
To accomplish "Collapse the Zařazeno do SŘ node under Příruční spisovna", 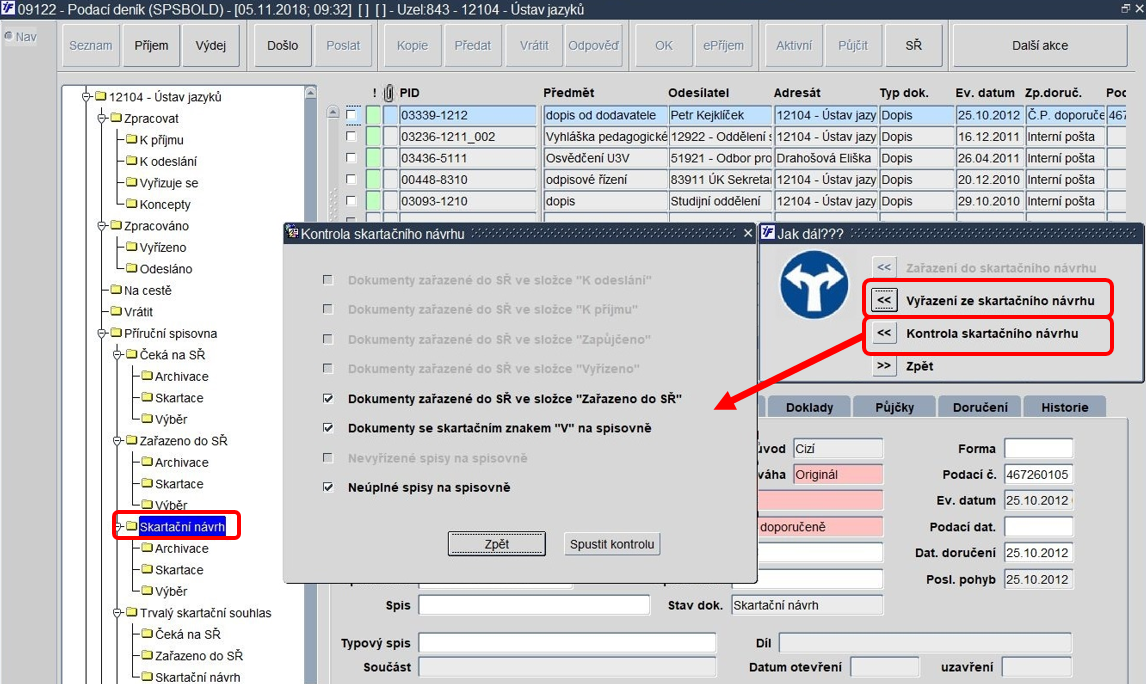I will coord(117,441).
